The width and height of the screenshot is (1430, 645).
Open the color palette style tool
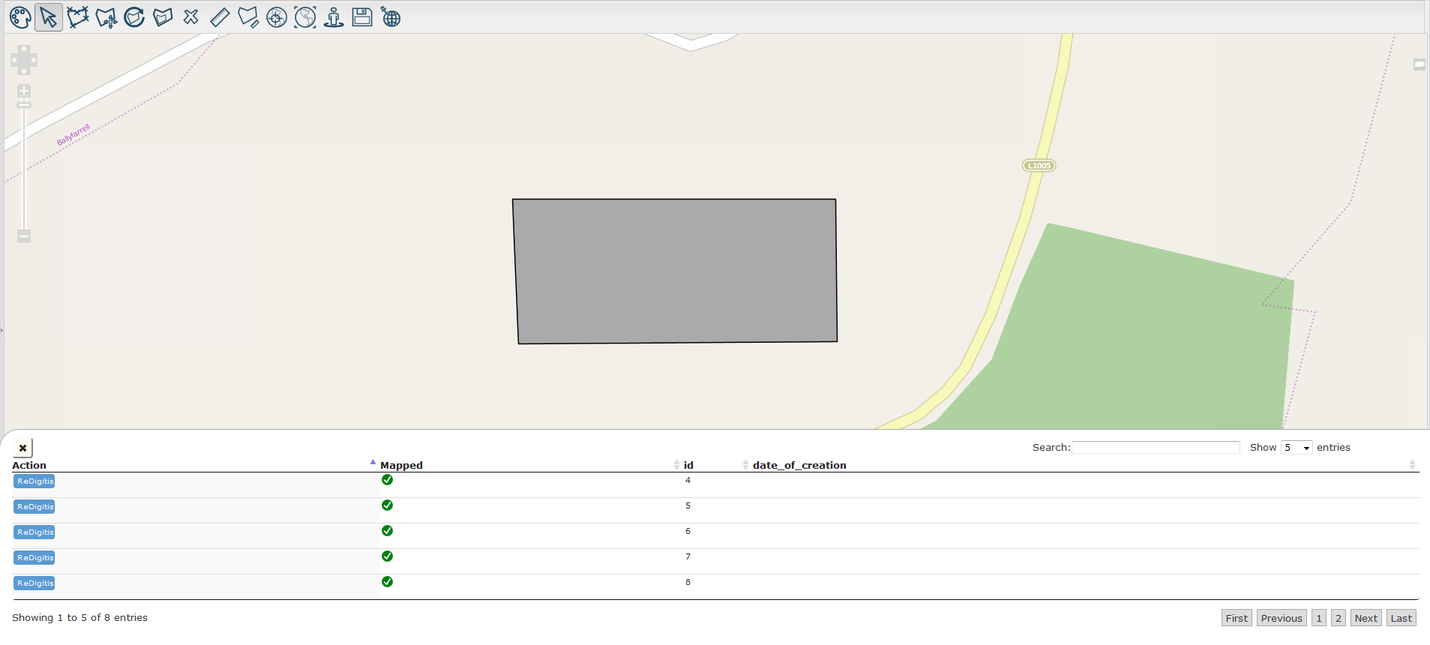pos(20,17)
